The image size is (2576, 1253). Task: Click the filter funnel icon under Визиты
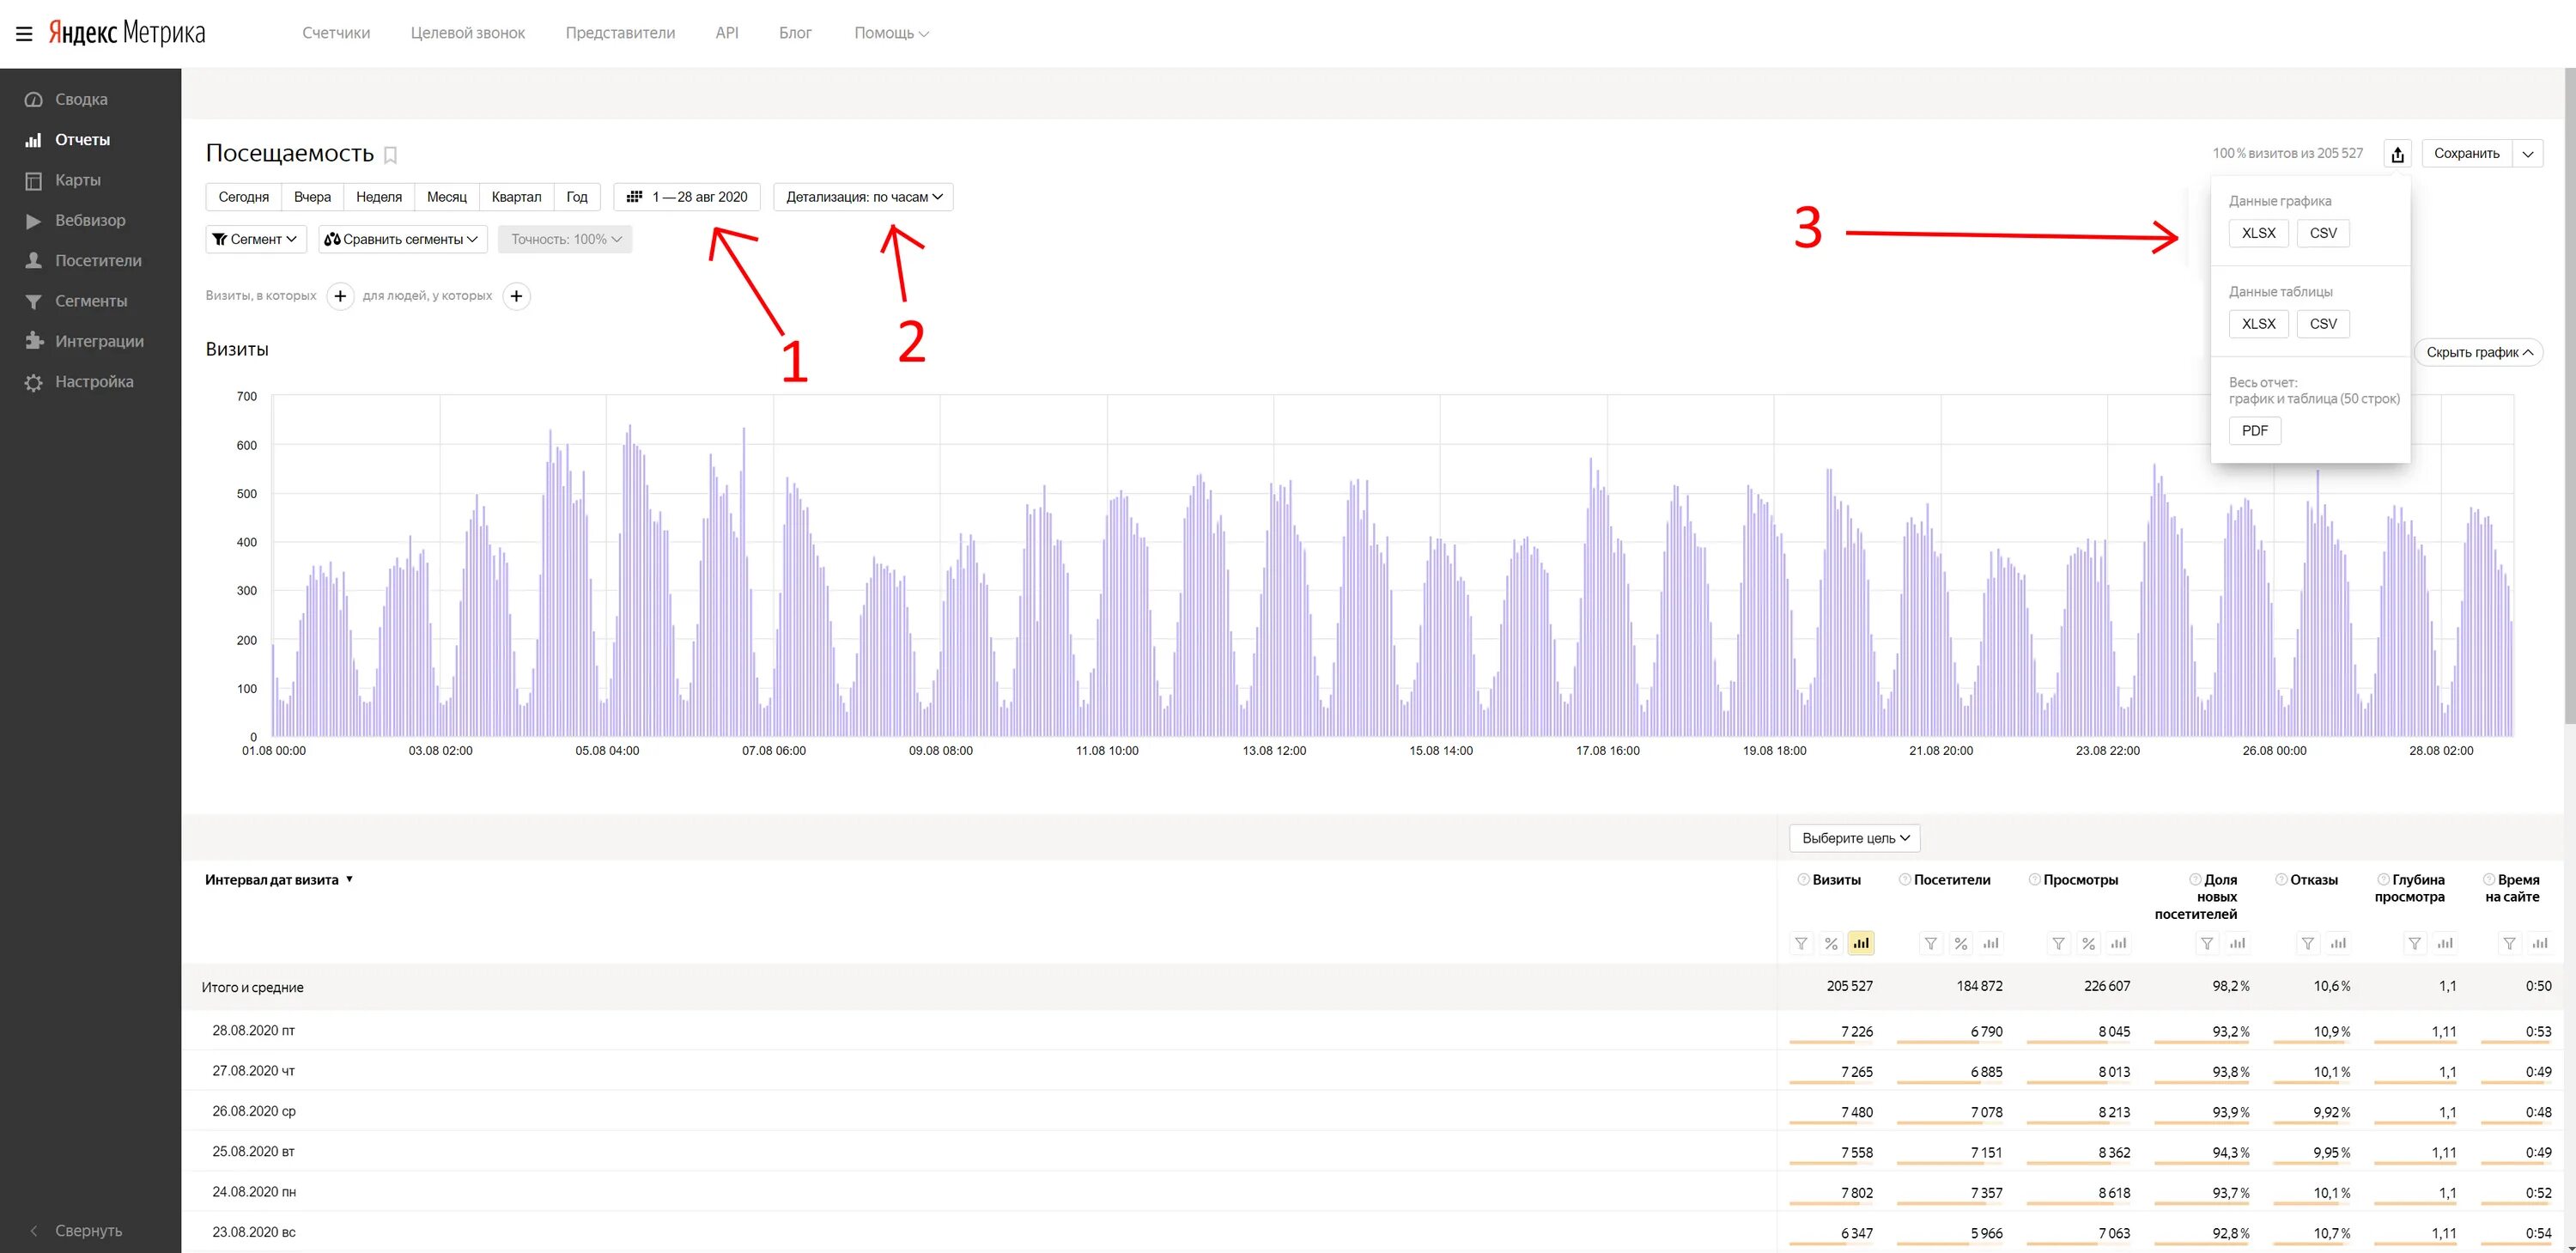tap(1801, 943)
